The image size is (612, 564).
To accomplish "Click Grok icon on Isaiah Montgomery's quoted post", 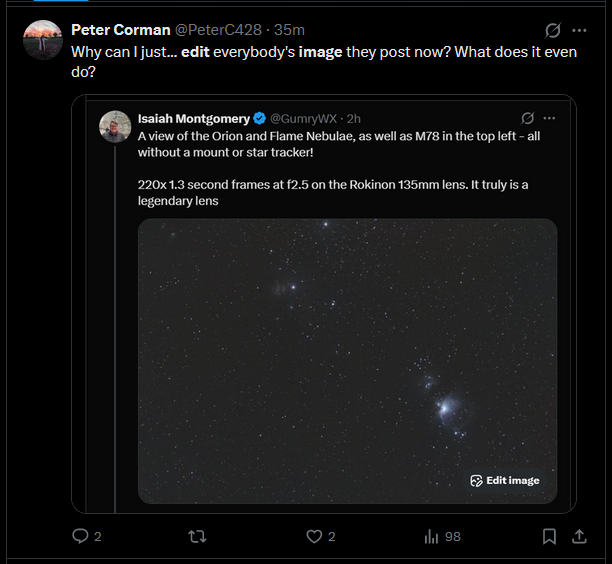I will point(527,118).
